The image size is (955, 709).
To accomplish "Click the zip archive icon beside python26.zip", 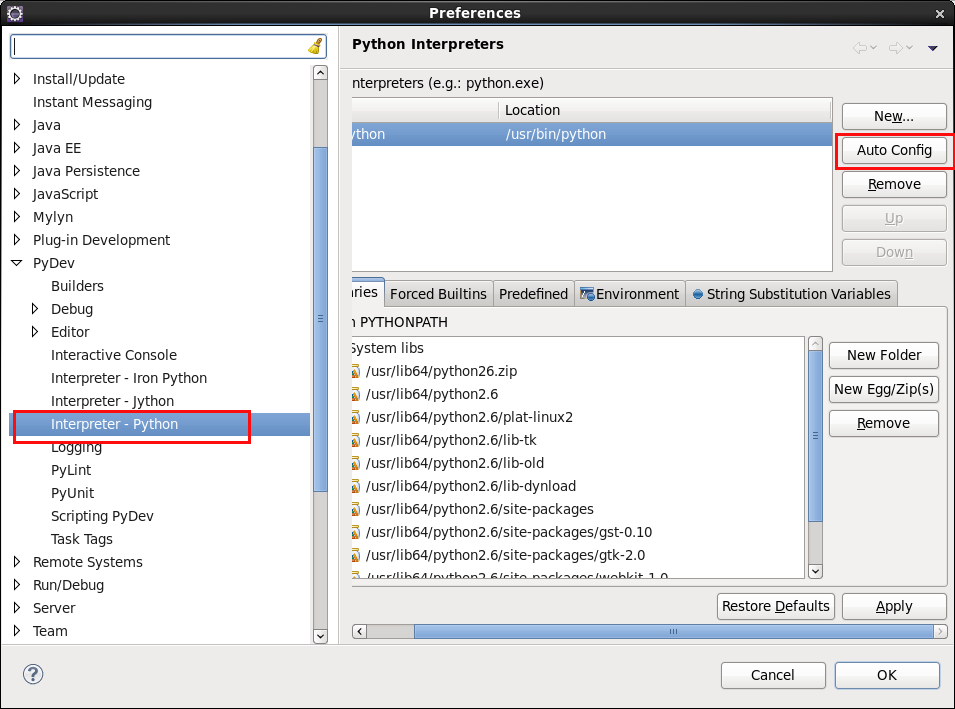I will [x=357, y=371].
